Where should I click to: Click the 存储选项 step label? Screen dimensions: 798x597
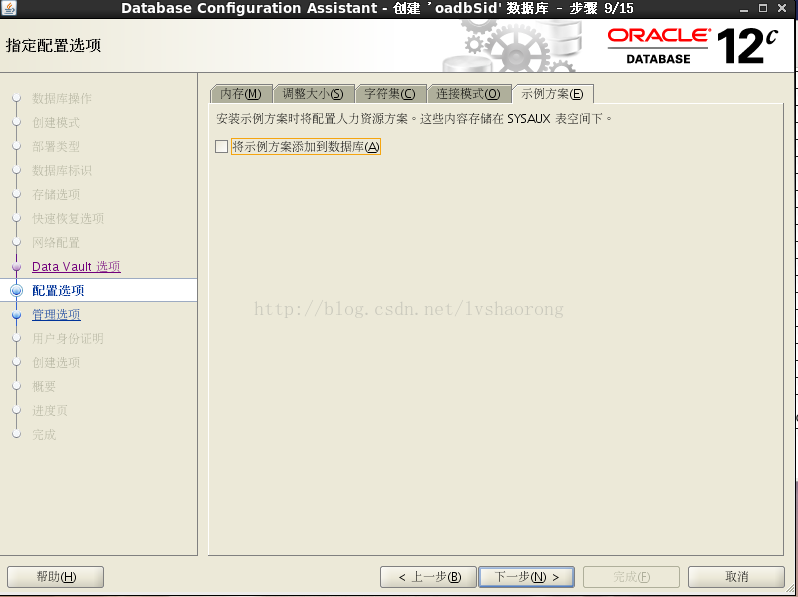(56, 194)
